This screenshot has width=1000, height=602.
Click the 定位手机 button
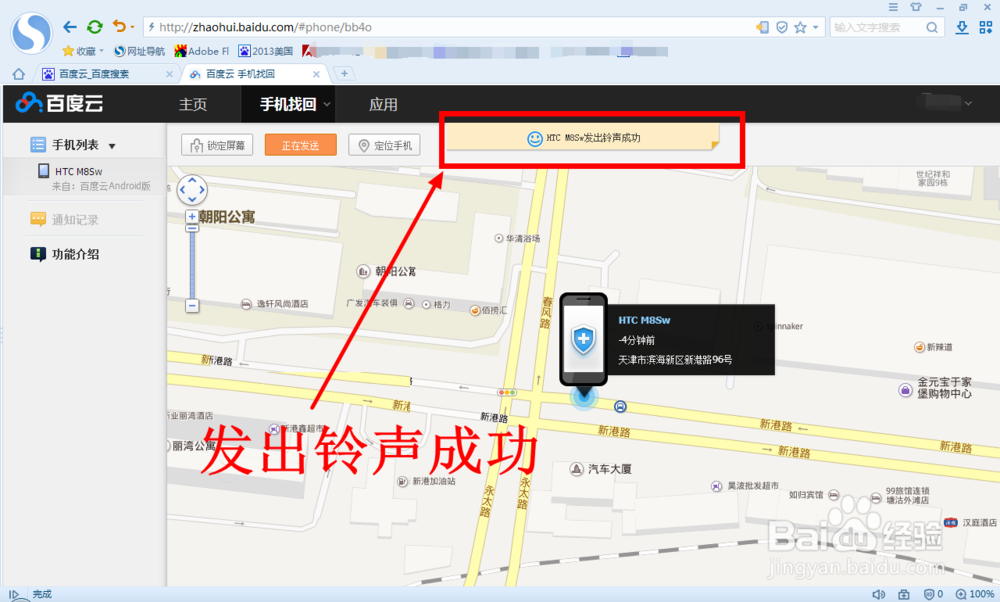[384, 145]
